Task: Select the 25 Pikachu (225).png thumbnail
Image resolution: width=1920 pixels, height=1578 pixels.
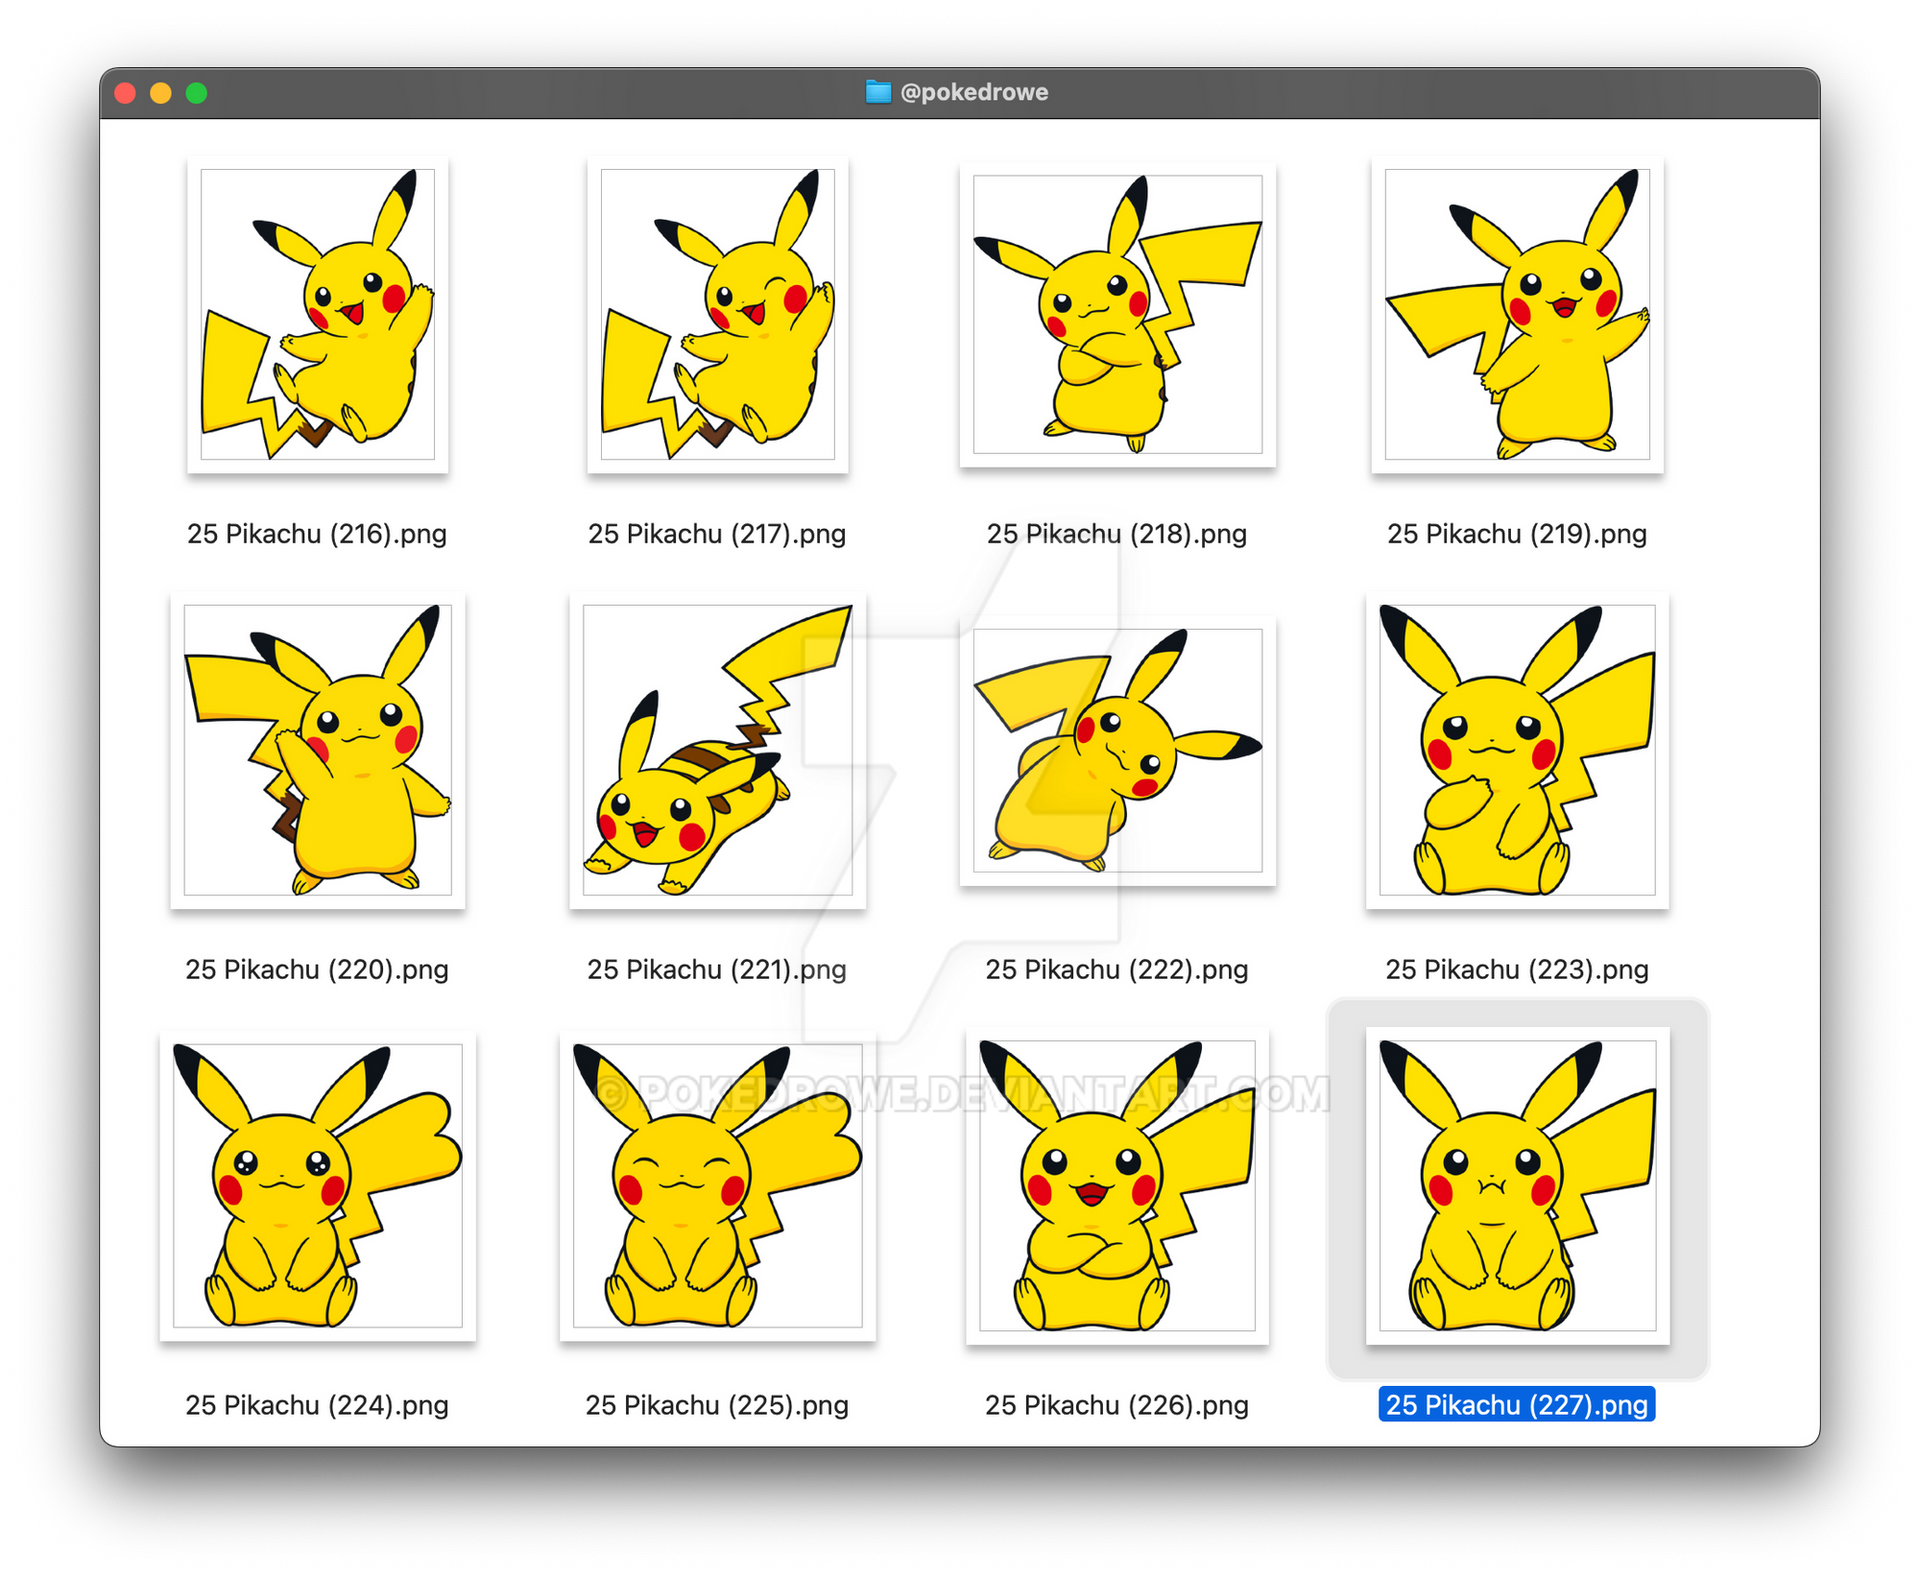Action: point(717,1186)
